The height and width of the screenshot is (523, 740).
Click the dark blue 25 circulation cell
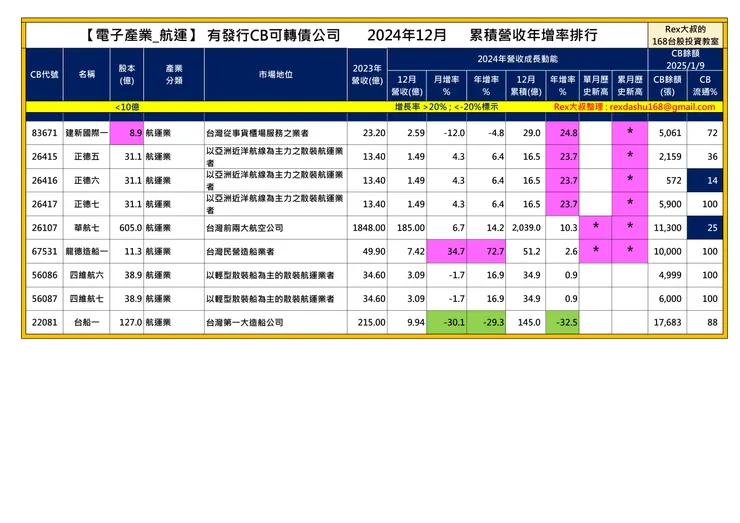tap(705, 228)
